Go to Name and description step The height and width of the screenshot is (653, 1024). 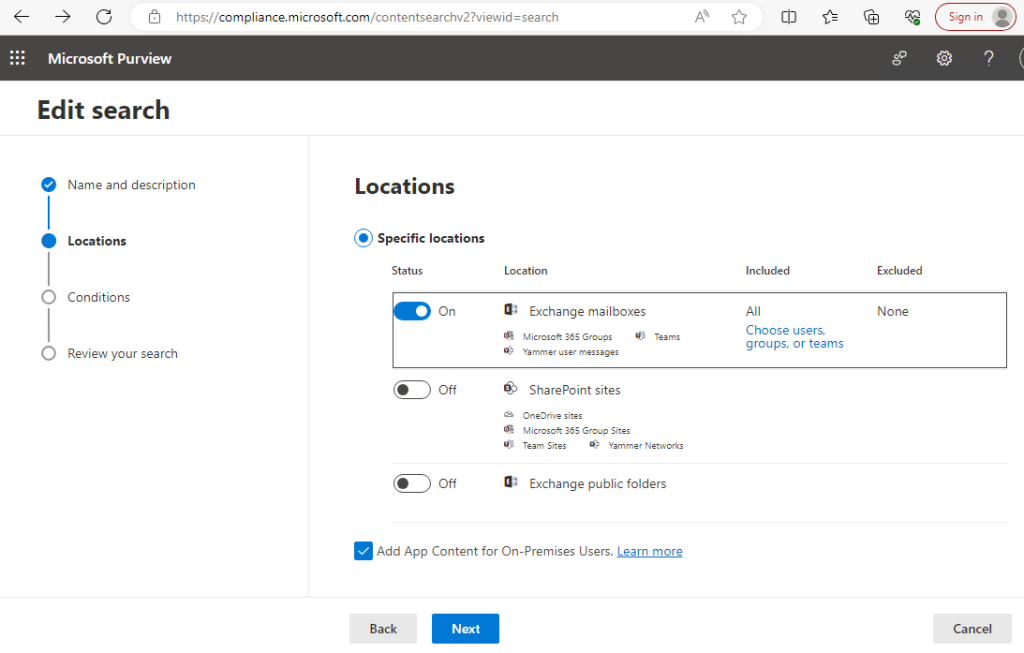click(x=131, y=185)
